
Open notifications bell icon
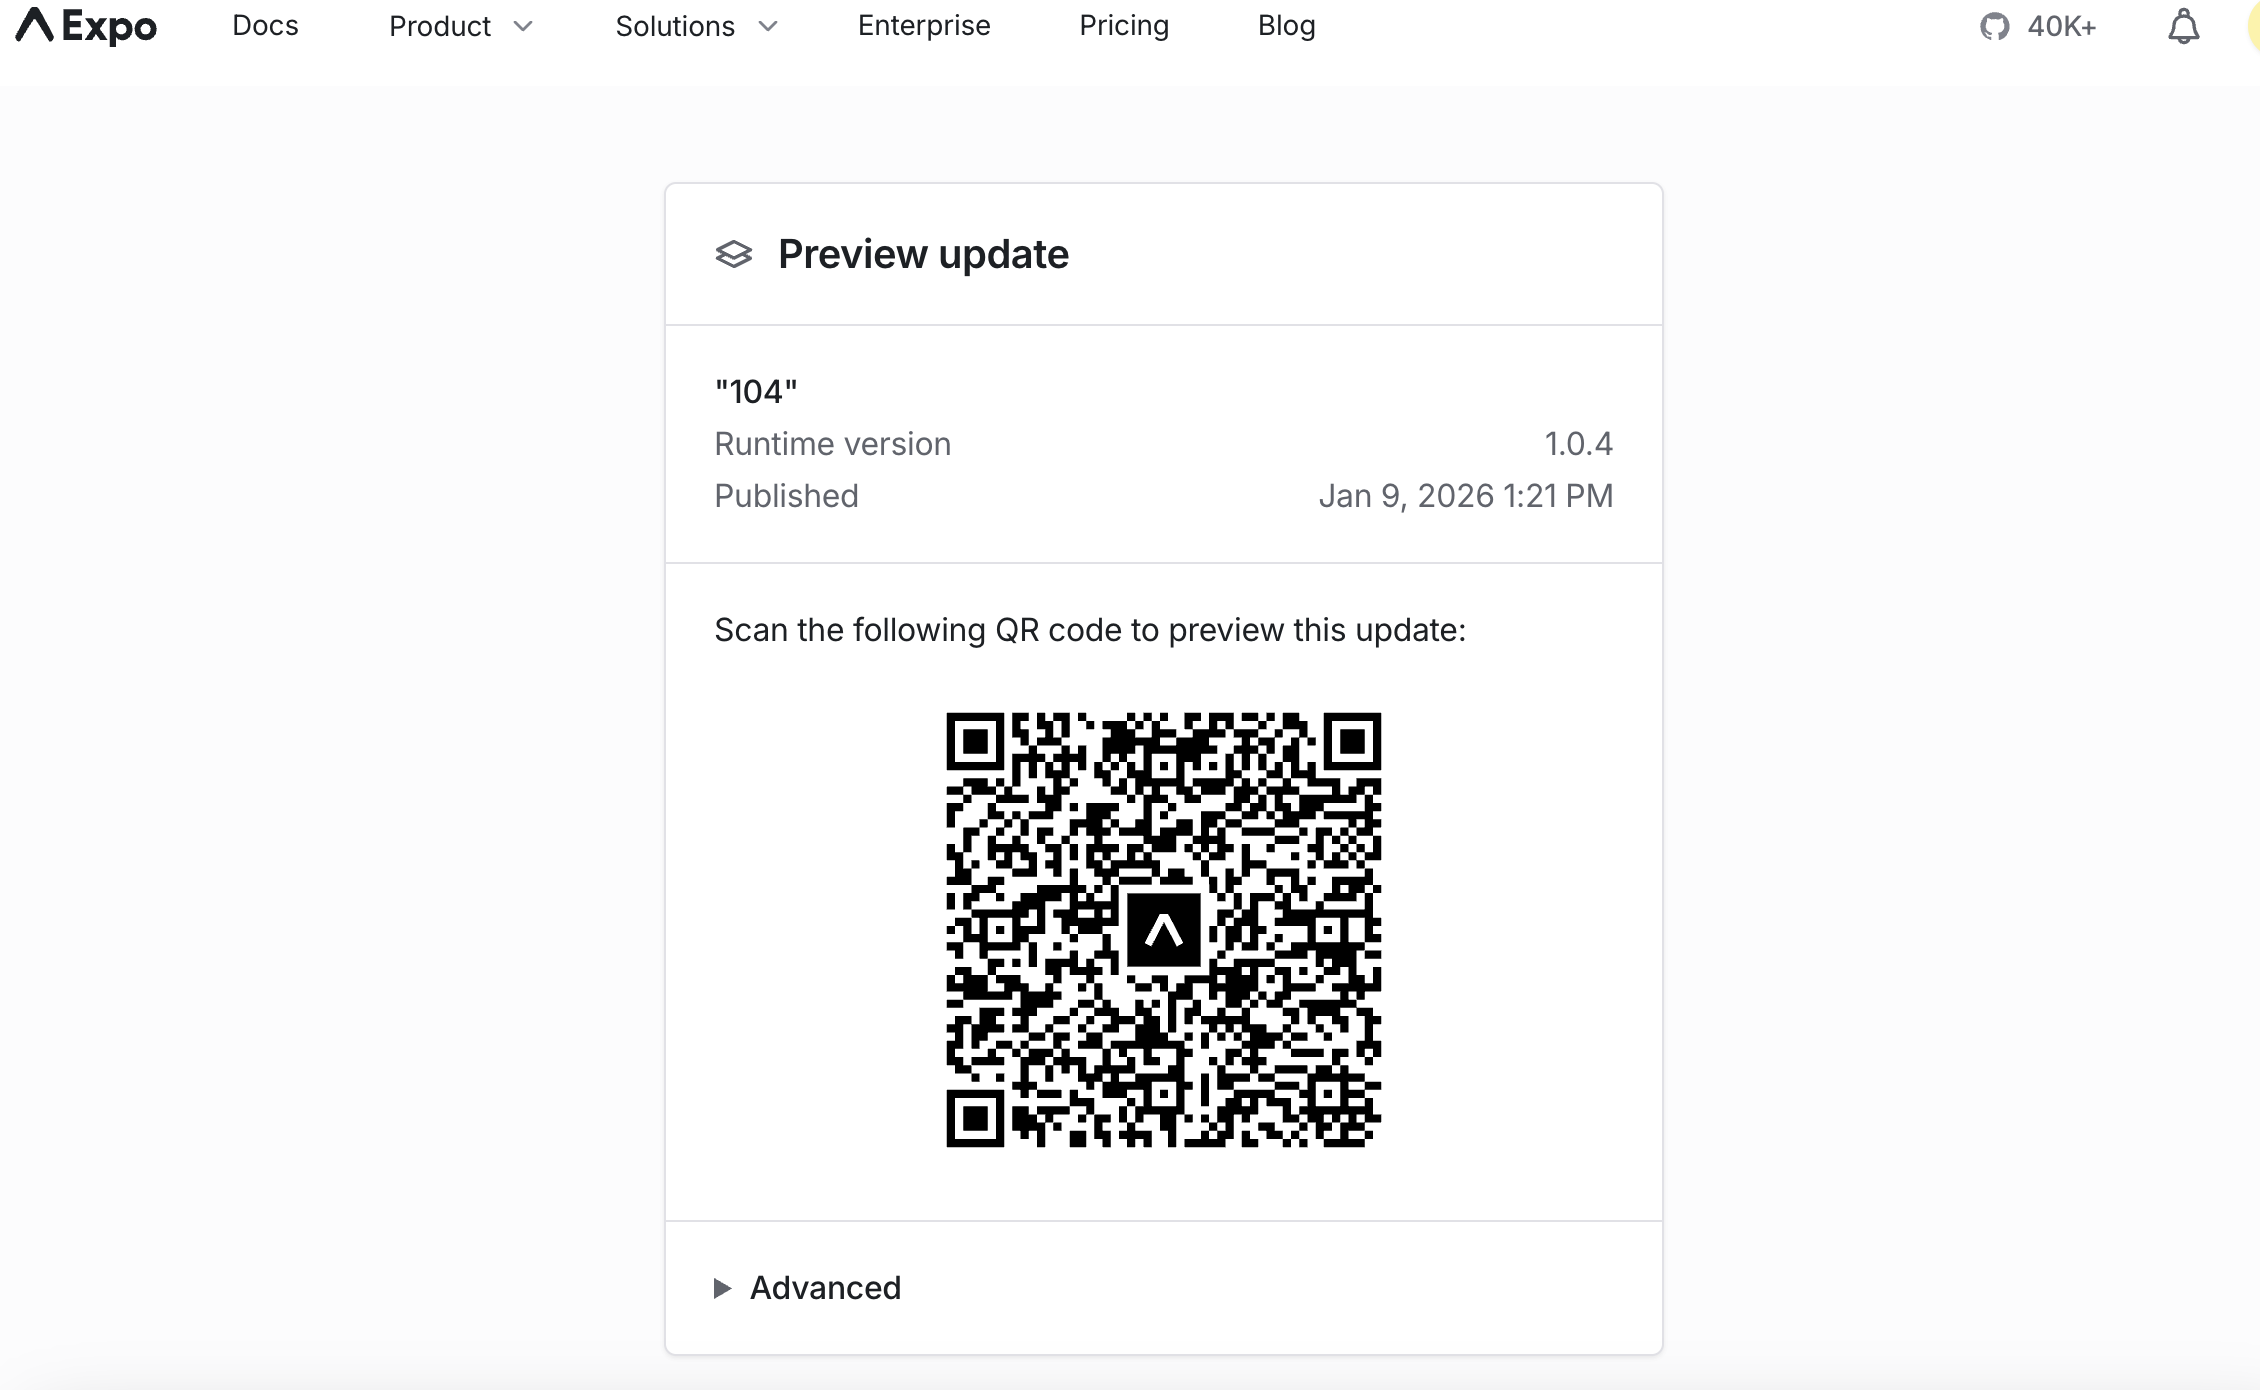tap(2183, 26)
